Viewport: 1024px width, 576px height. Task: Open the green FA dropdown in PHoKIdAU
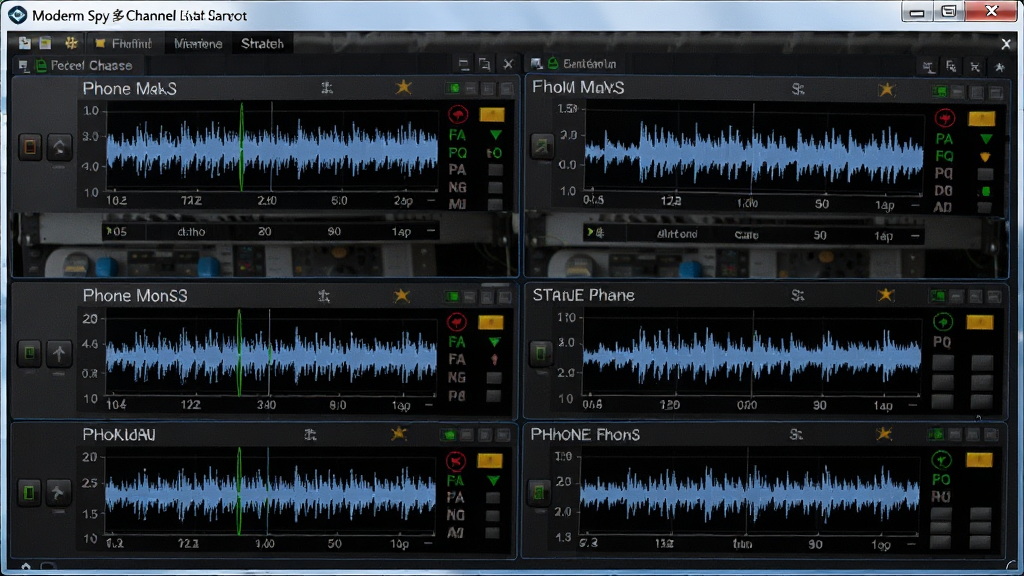point(493,481)
